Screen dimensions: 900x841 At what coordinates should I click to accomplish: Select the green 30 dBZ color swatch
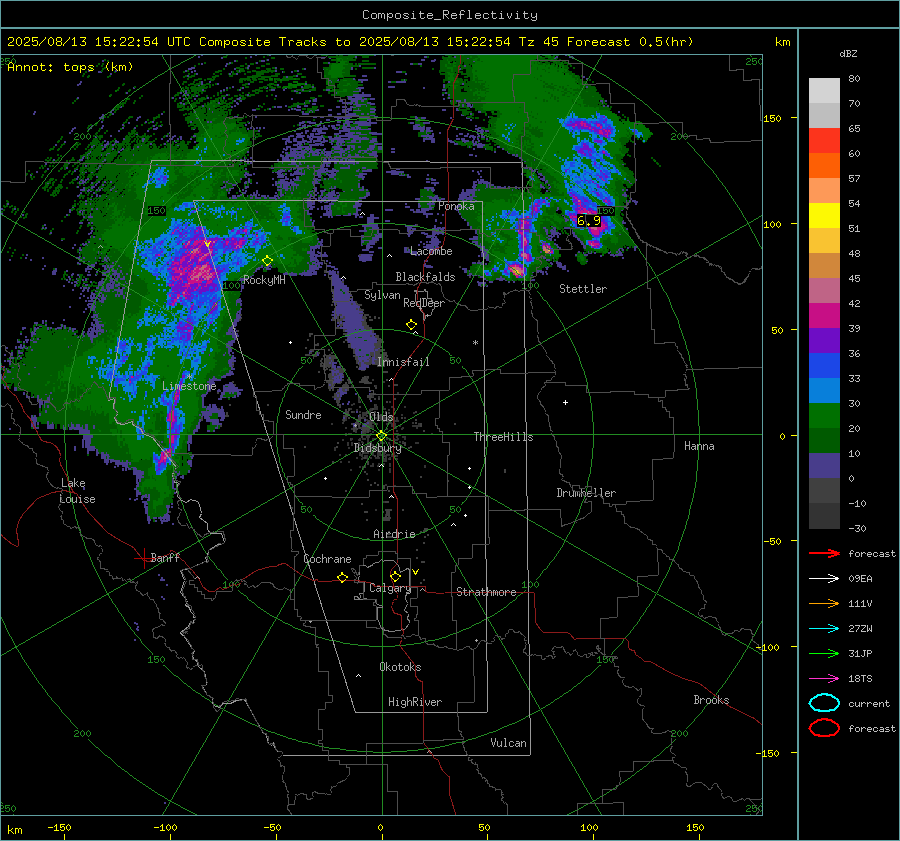(x=824, y=415)
